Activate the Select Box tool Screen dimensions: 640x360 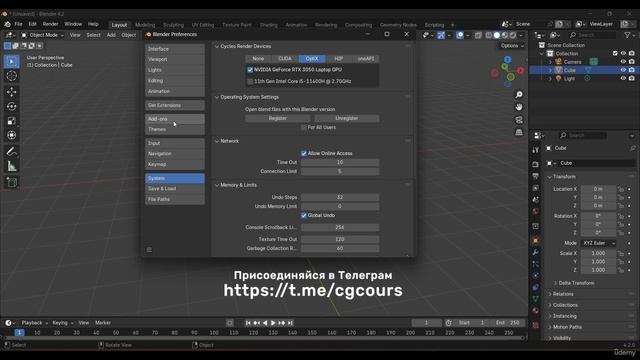[11, 61]
